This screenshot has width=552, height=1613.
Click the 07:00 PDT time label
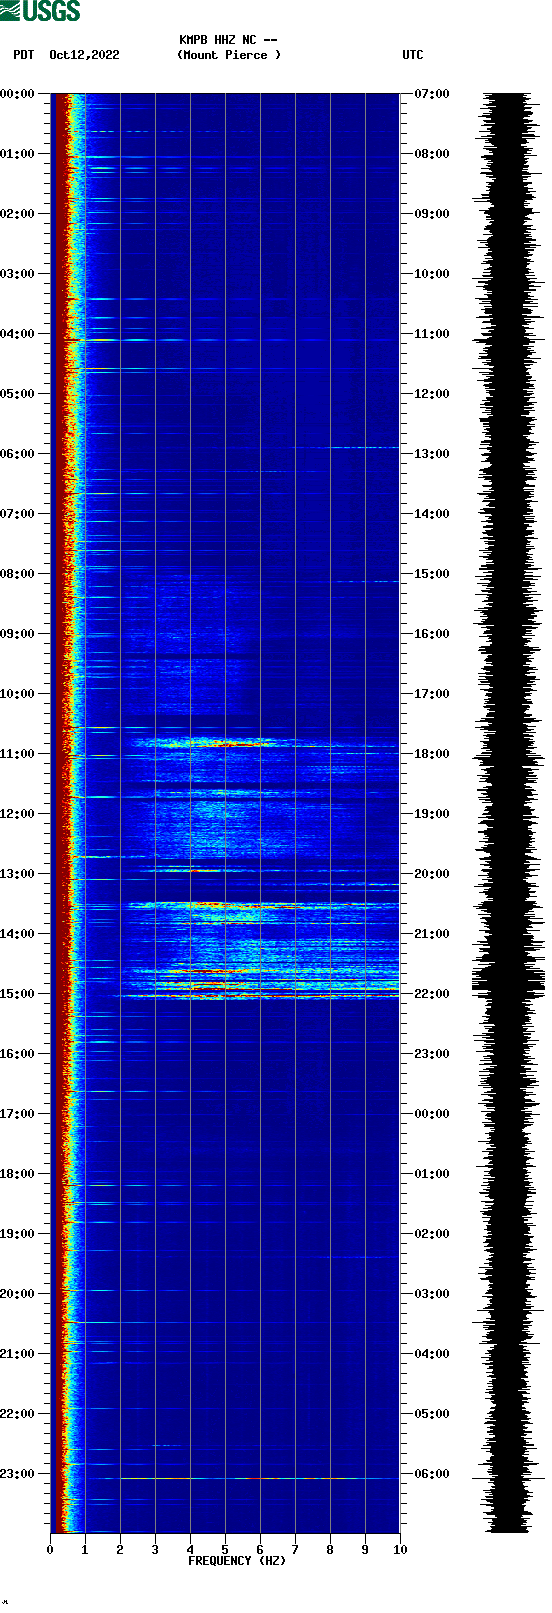[x=17, y=514]
